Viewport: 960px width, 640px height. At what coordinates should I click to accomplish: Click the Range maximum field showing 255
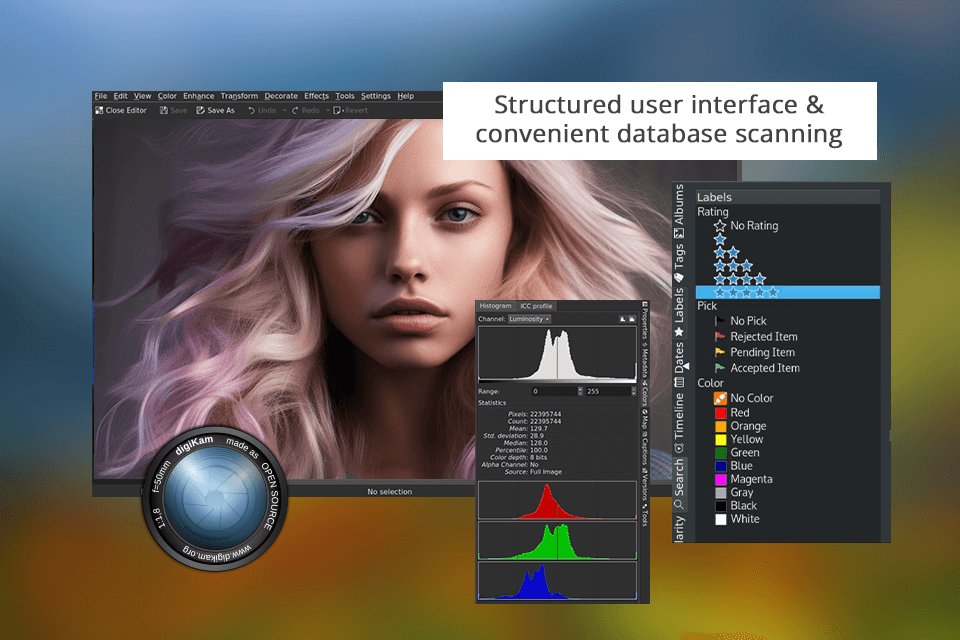608,391
